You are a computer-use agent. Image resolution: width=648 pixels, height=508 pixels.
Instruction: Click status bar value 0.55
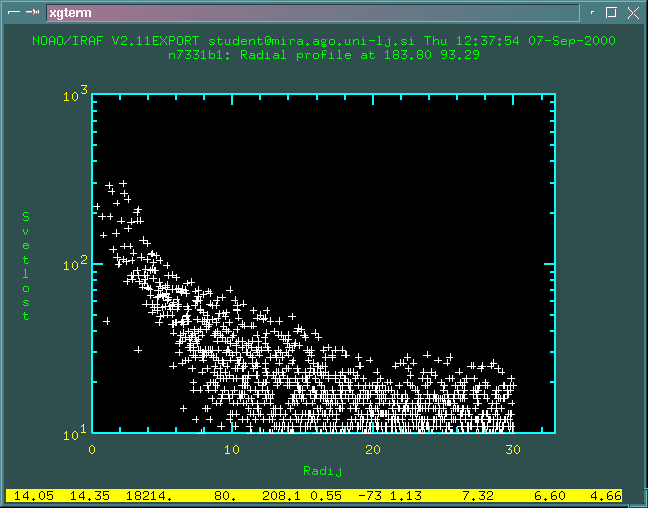tap(326, 496)
